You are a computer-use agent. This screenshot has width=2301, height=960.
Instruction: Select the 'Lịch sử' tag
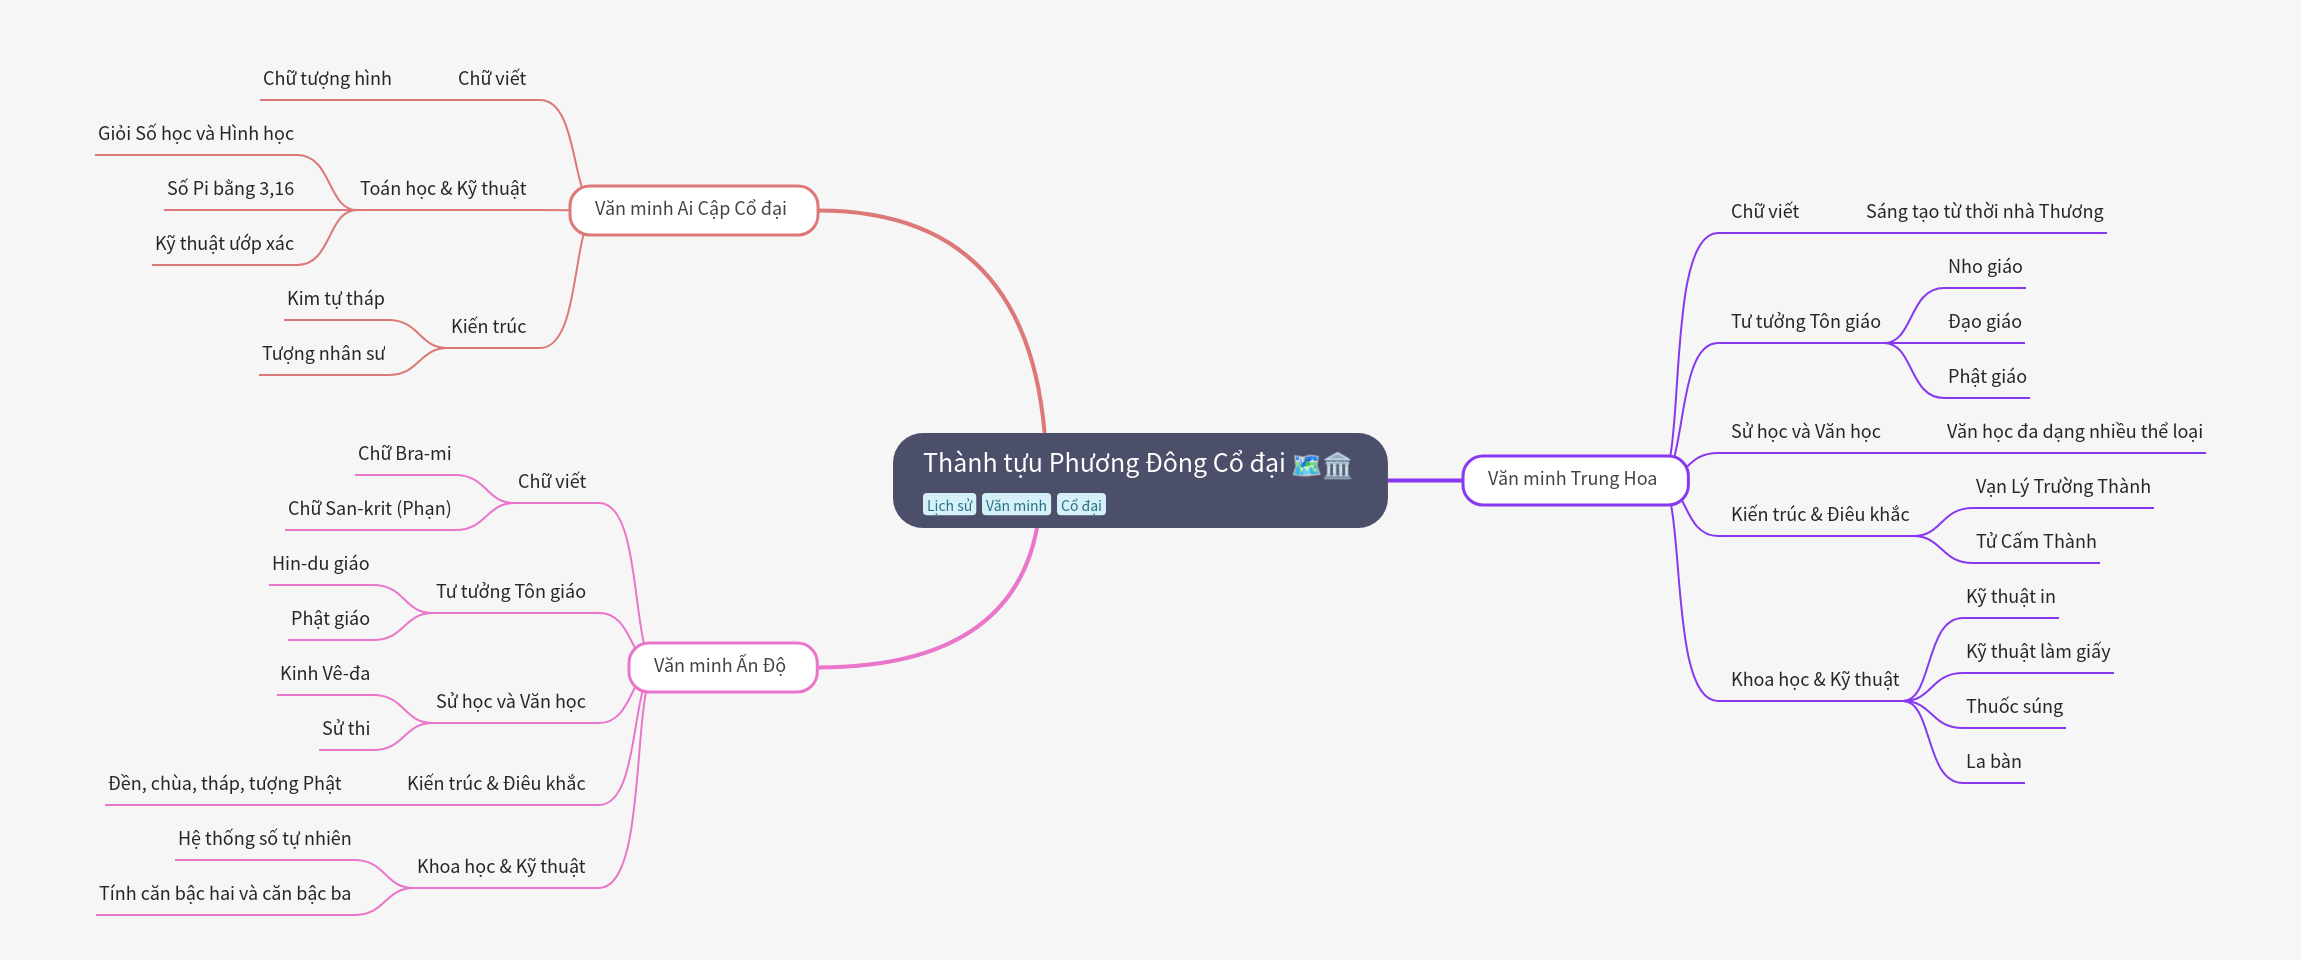(948, 505)
